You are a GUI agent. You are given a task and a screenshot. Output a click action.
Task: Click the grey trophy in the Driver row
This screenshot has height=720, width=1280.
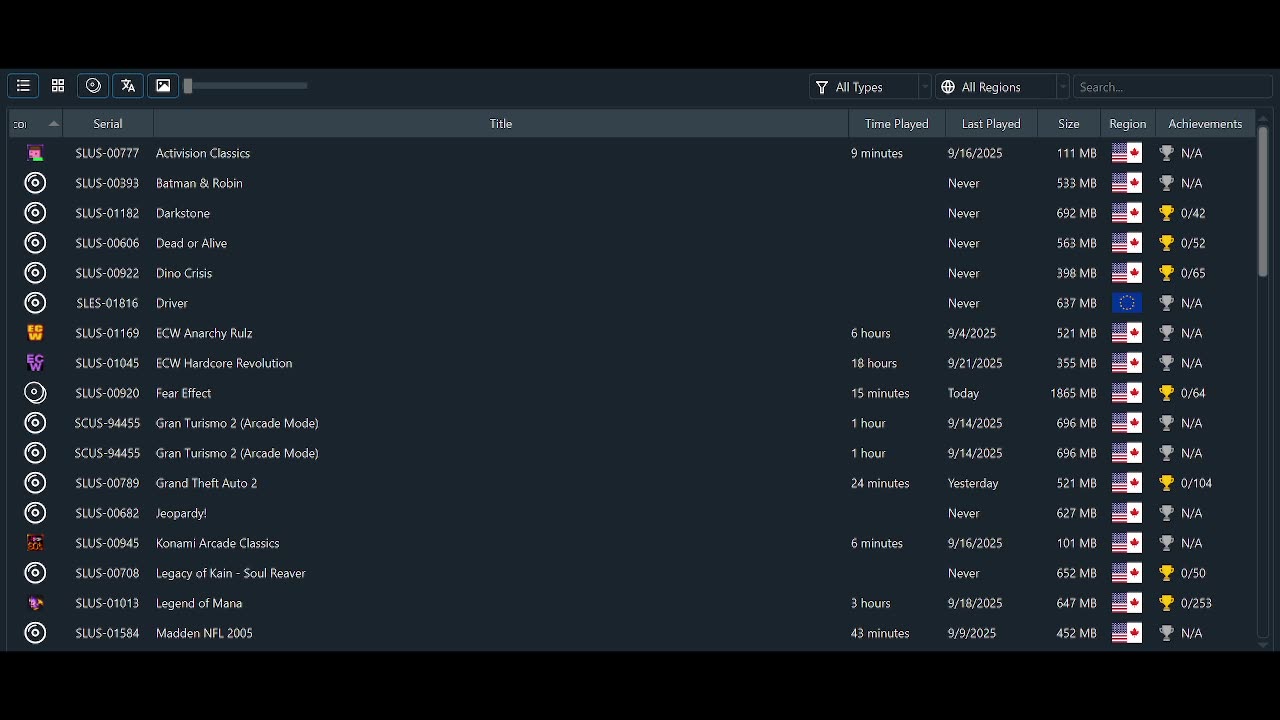coord(1166,303)
